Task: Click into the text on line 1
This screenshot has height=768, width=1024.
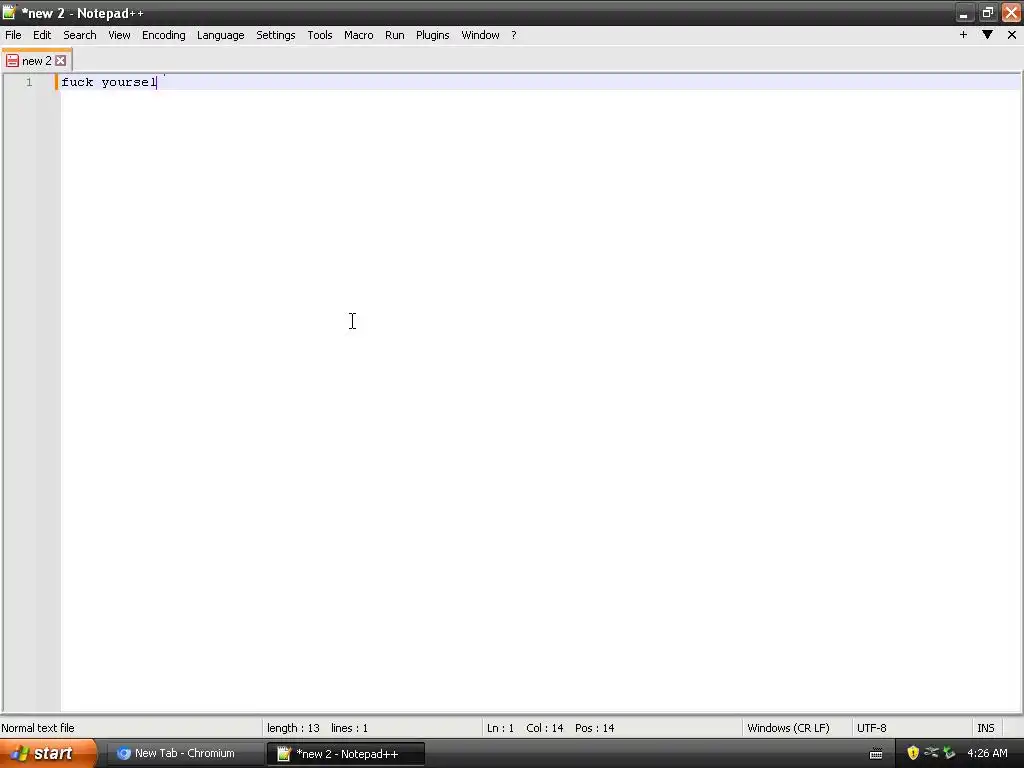Action: click(x=109, y=82)
